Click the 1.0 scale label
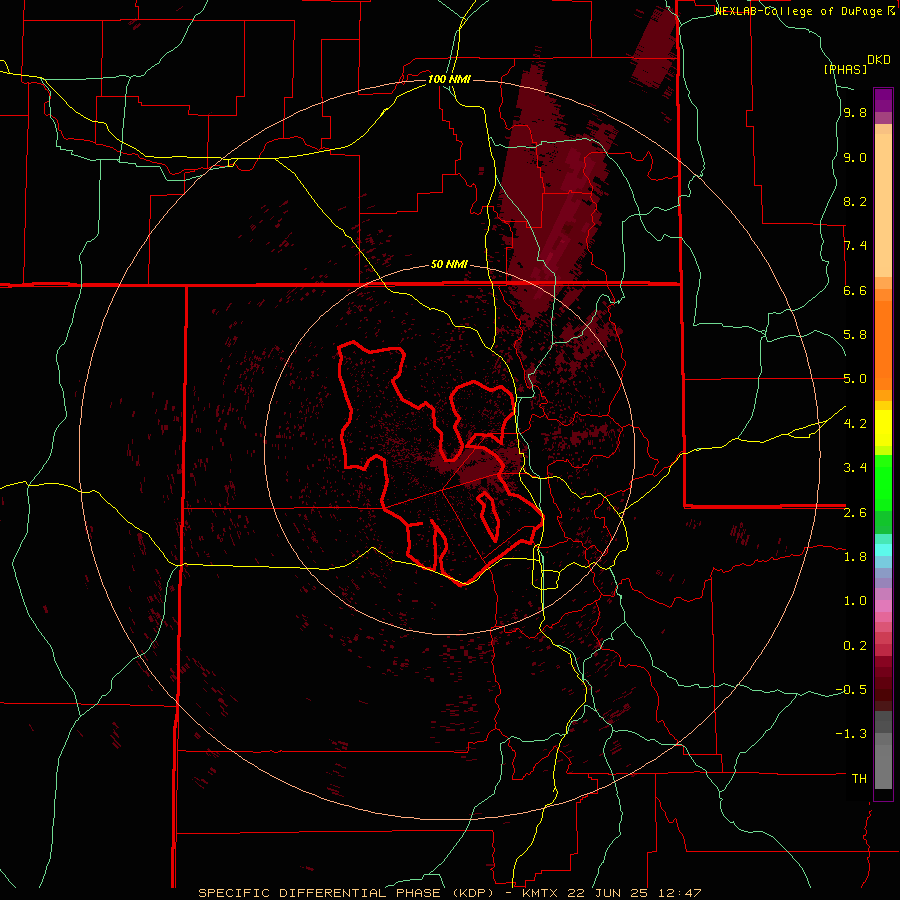 [x=855, y=601]
